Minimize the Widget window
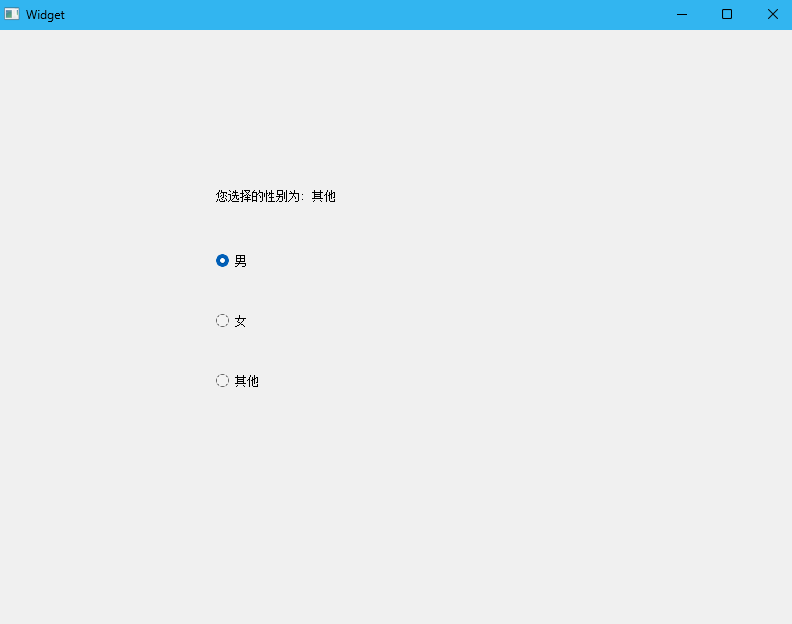 point(682,15)
